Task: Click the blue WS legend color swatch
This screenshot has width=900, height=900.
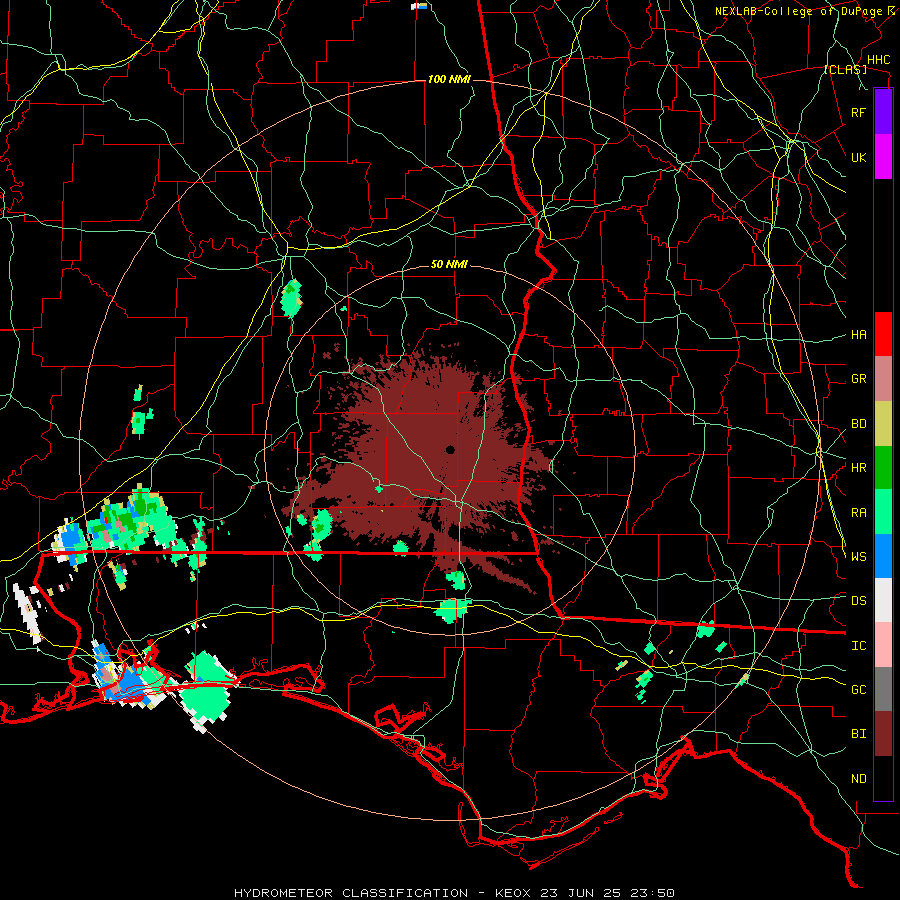Action: [x=883, y=556]
